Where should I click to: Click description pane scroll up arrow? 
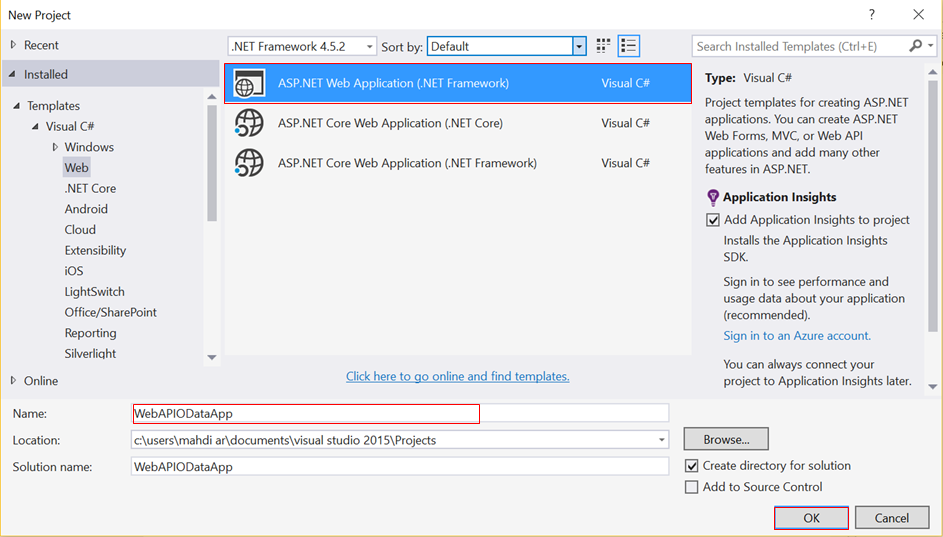pyautogui.click(x=933, y=72)
